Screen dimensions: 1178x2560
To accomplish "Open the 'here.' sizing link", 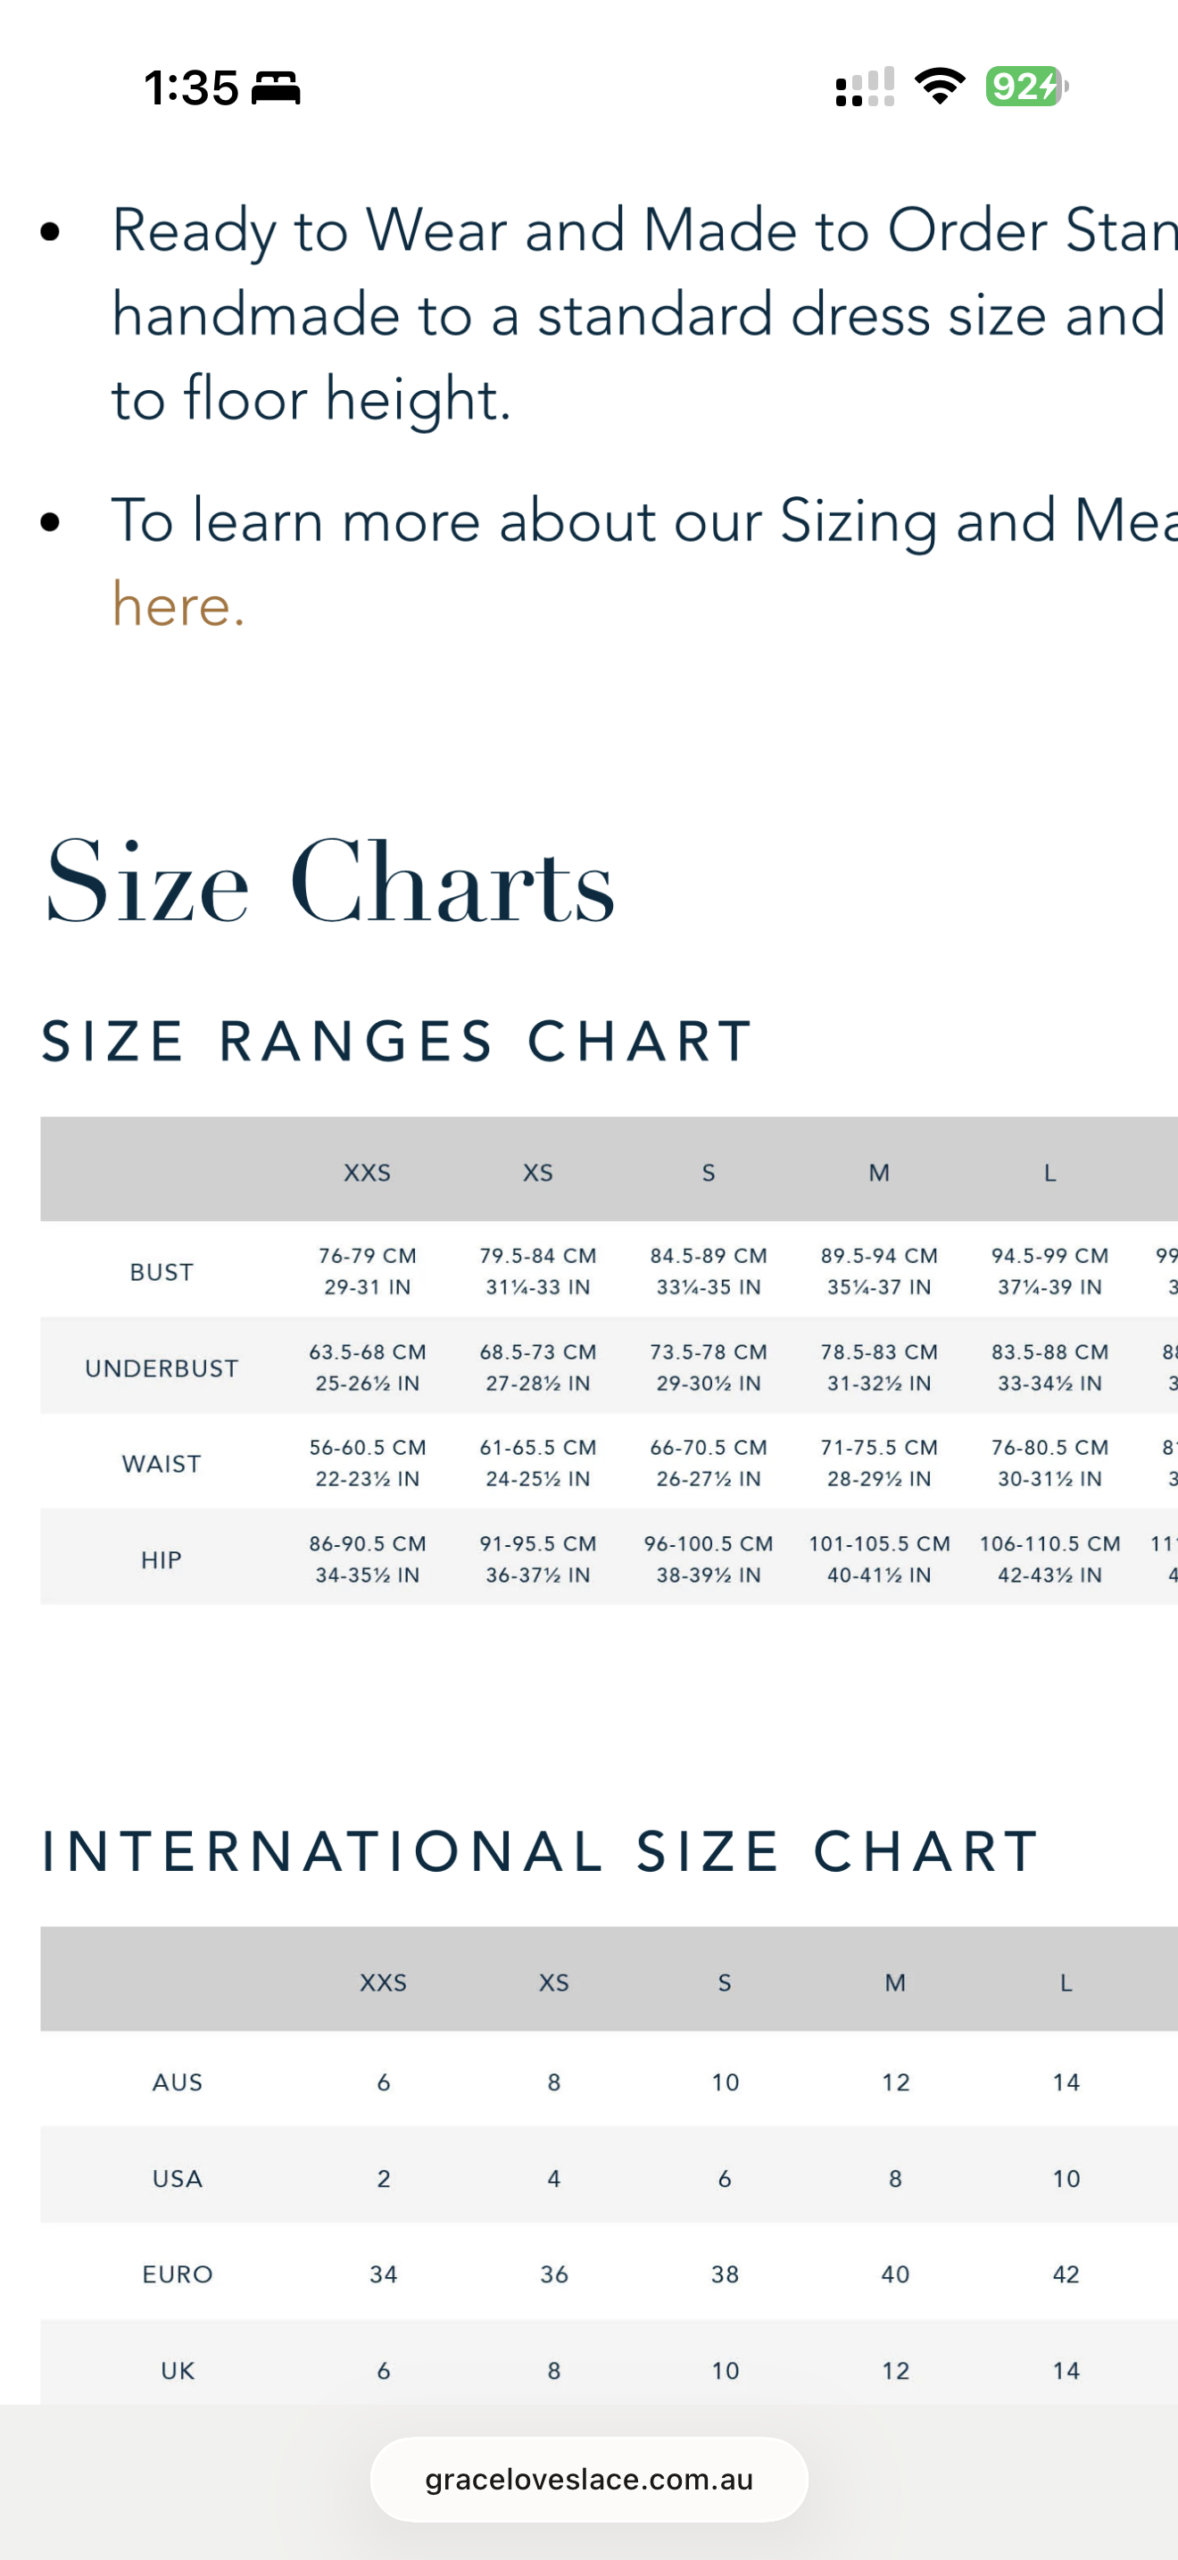I will click(x=178, y=605).
